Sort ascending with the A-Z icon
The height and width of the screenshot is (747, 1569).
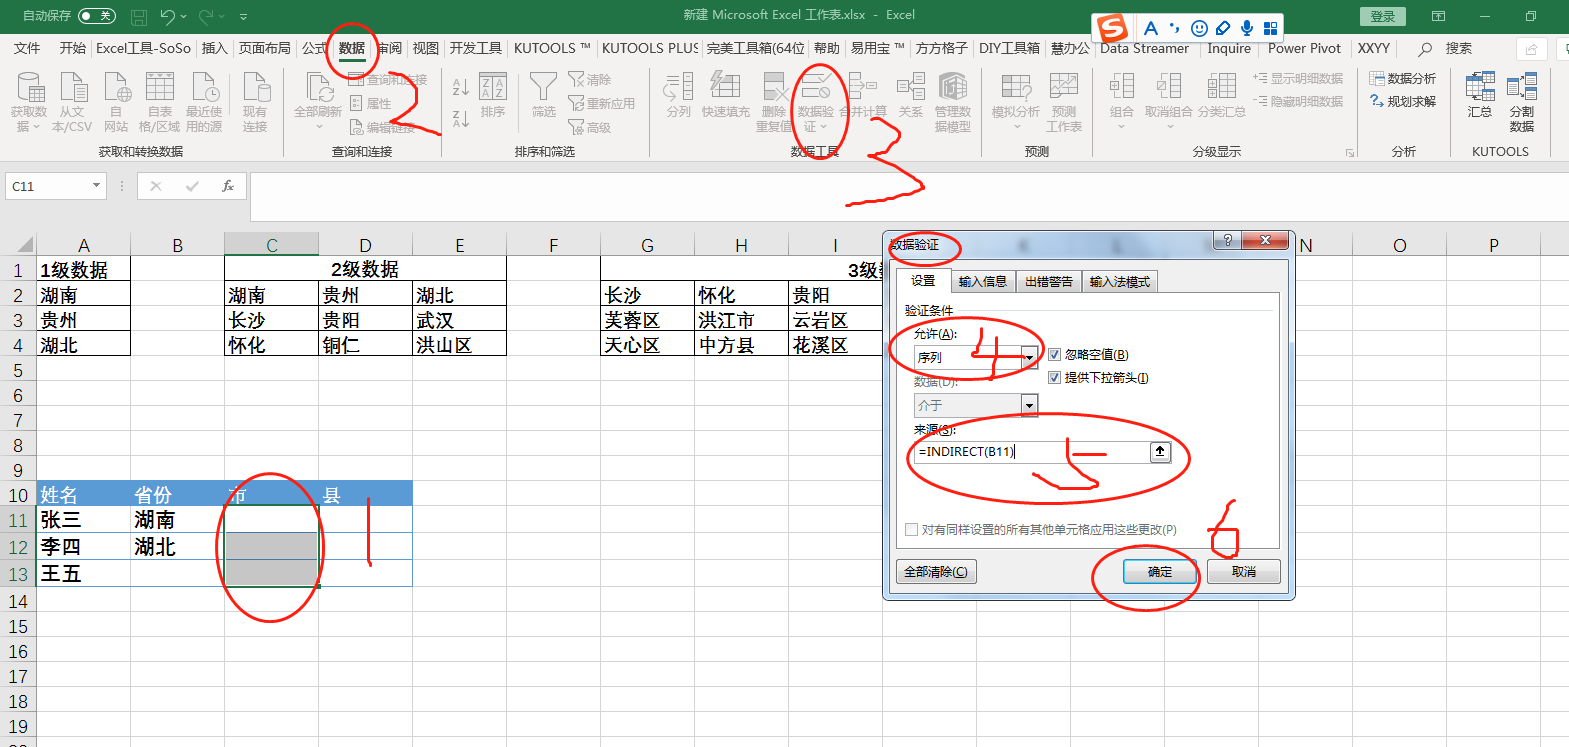pos(461,88)
